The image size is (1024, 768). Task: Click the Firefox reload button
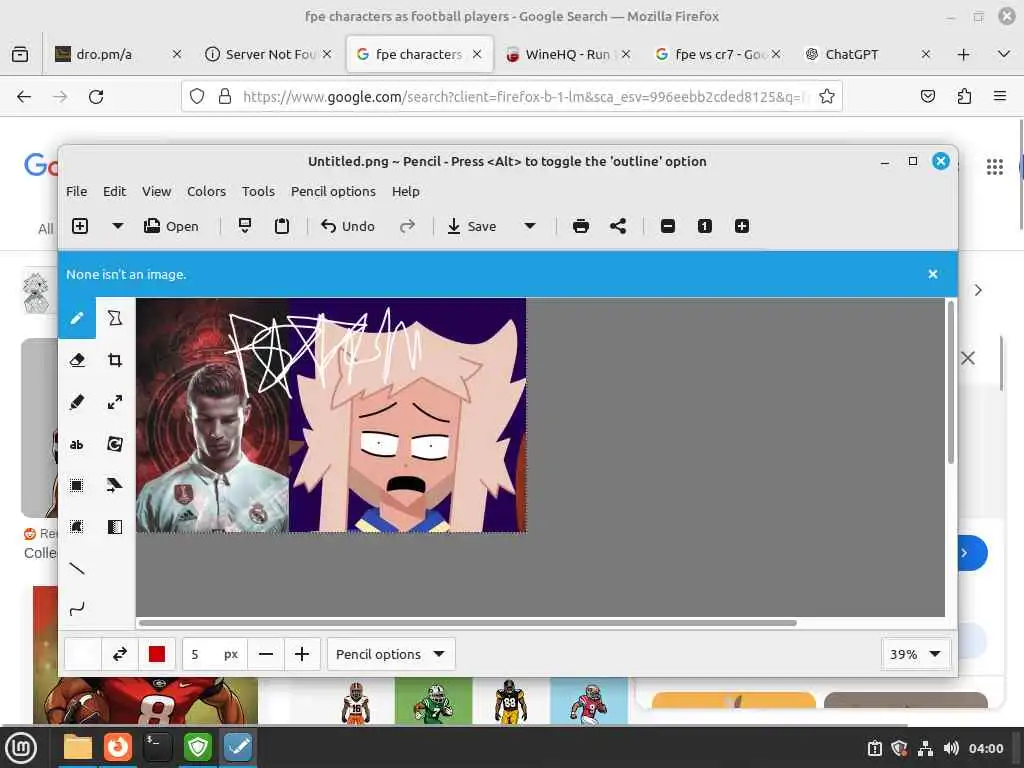[96, 97]
